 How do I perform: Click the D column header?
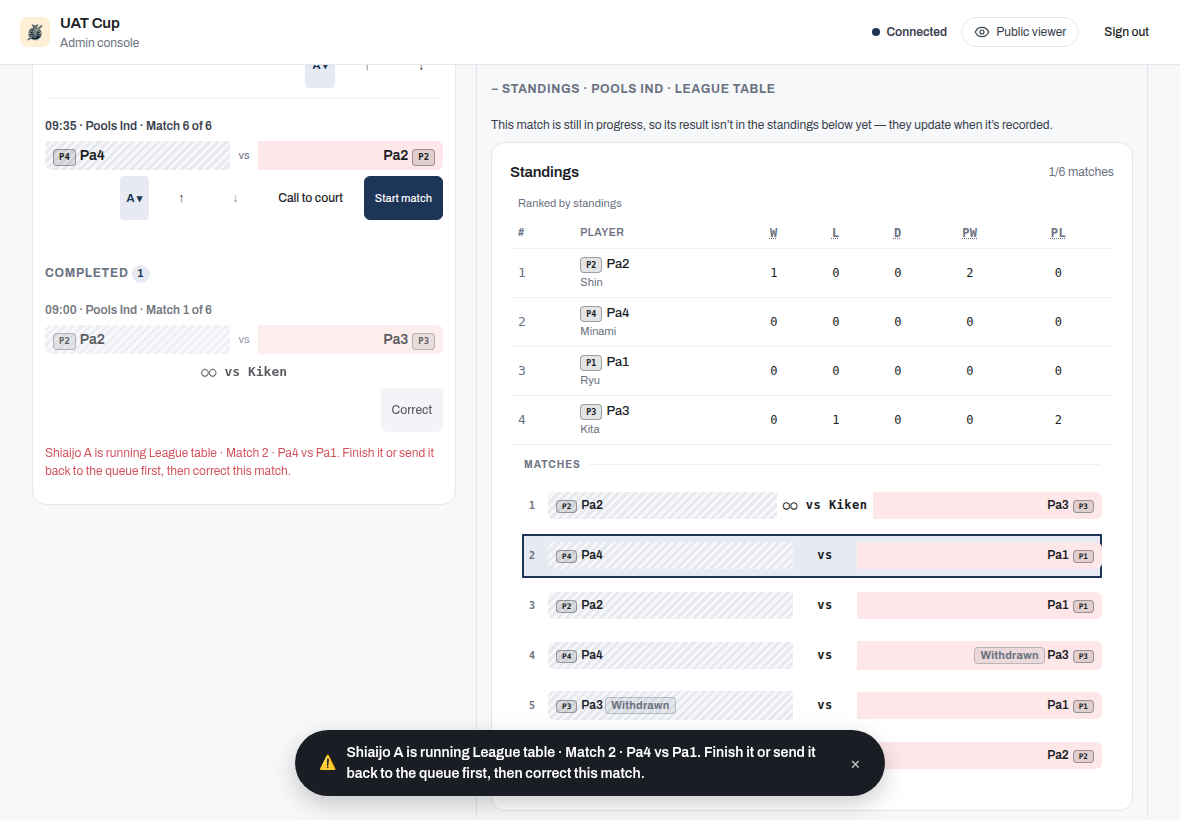pos(897,232)
